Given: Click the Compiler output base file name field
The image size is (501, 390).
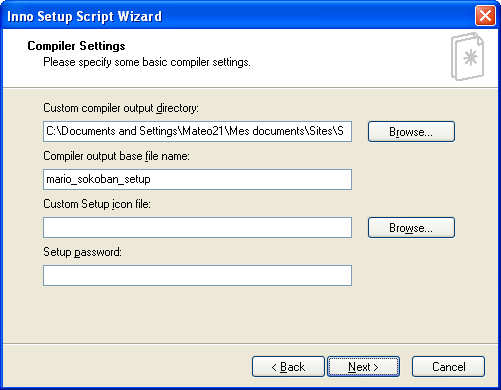Looking at the screenshot, I should tap(197, 179).
